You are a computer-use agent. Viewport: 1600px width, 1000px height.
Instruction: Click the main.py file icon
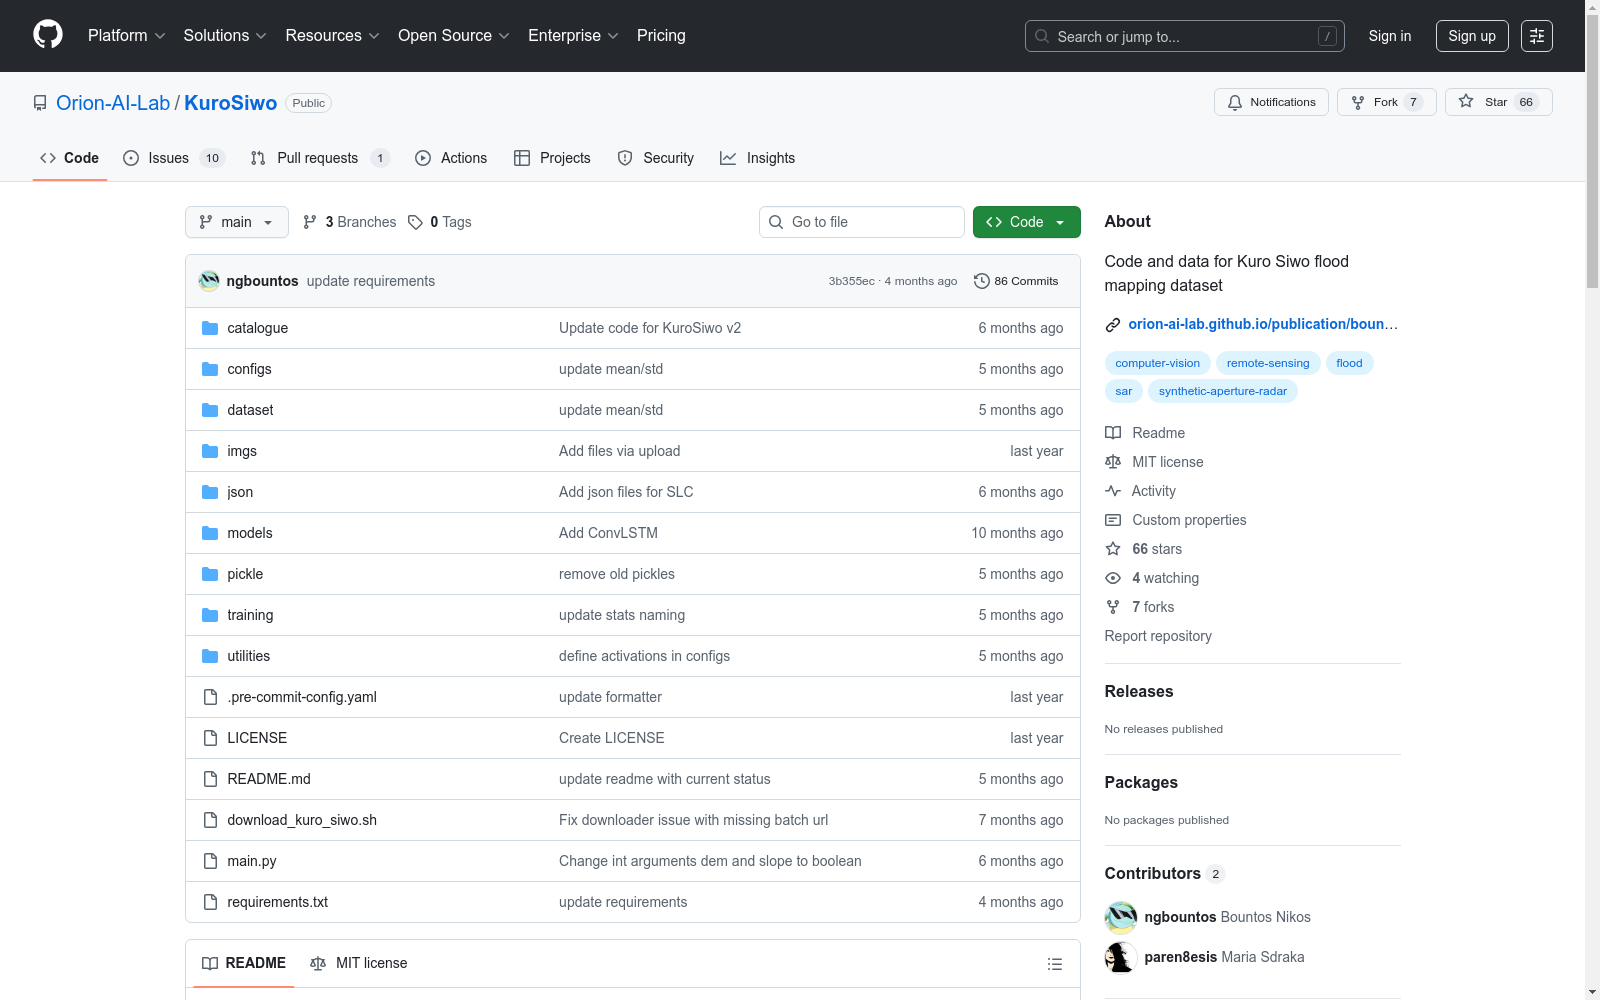pyautogui.click(x=210, y=861)
